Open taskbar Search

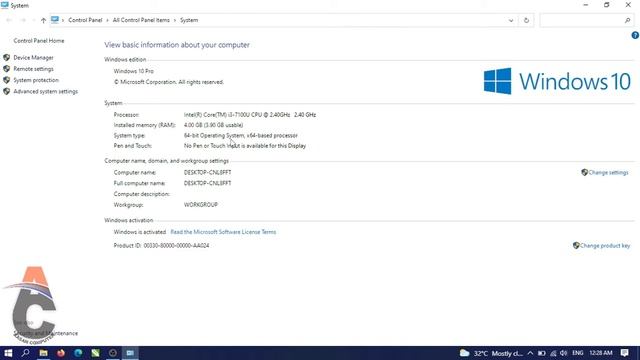click(25, 353)
